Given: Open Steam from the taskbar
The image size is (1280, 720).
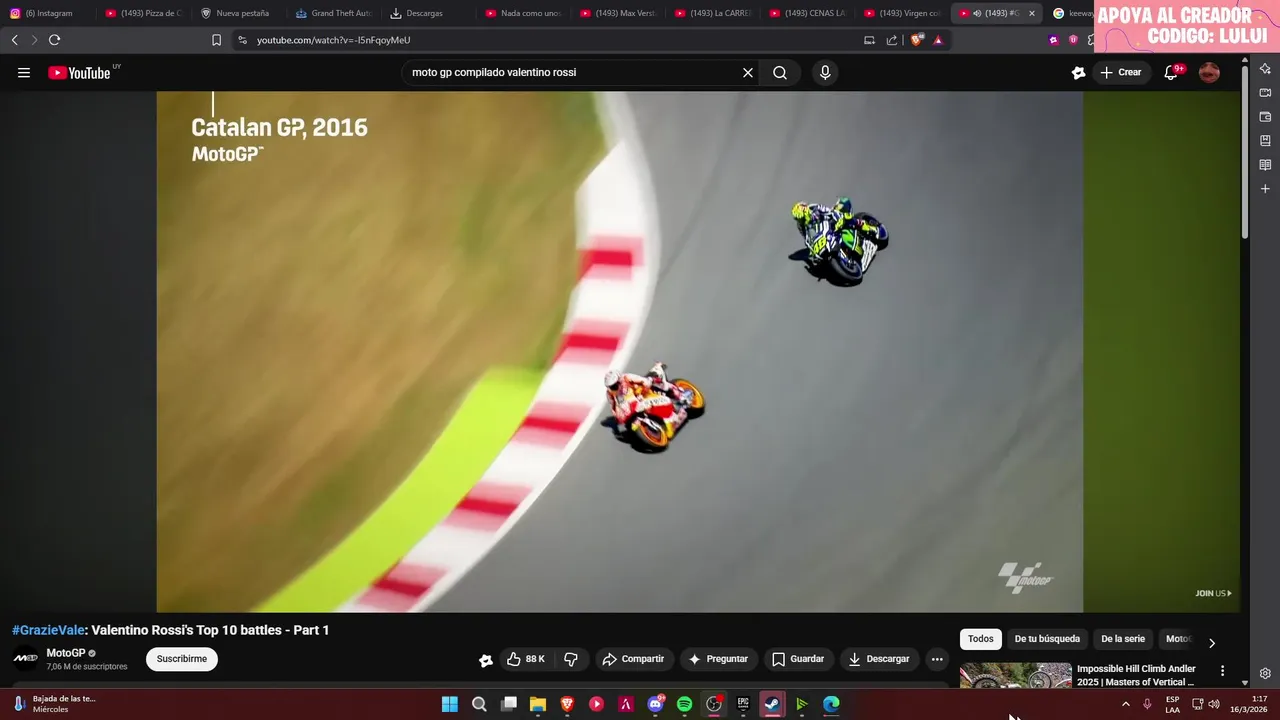Looking at the screenshot, I should (772, 704).
